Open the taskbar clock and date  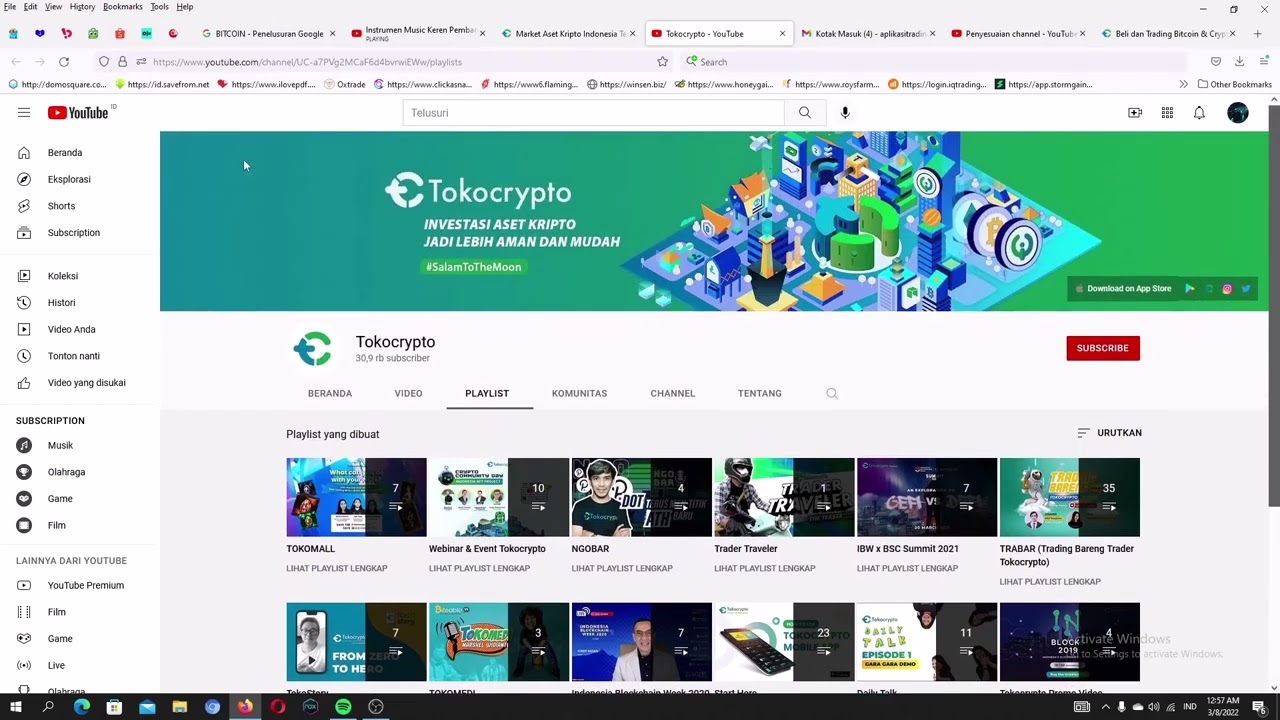(x=1223, y=707)
